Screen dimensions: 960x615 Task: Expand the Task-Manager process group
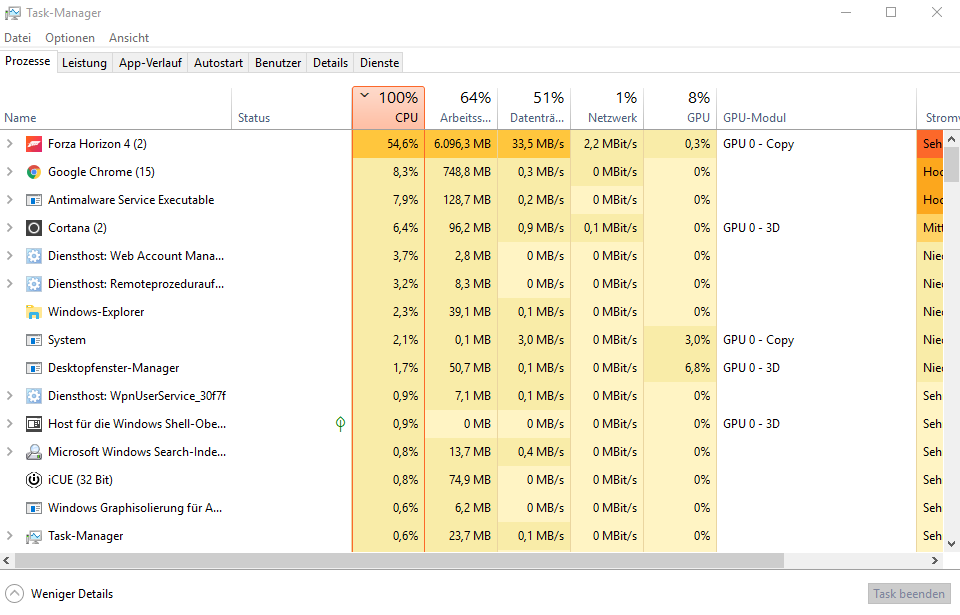pyautogui.click(x=9, y=535)
